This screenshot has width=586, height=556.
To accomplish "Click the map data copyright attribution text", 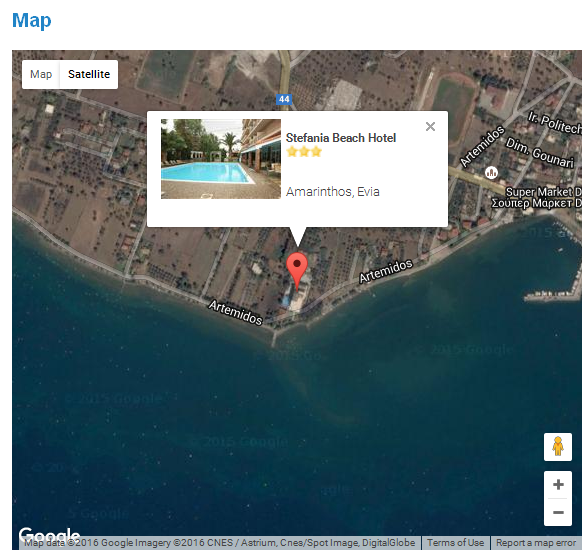I will click(x=220, y=543).
